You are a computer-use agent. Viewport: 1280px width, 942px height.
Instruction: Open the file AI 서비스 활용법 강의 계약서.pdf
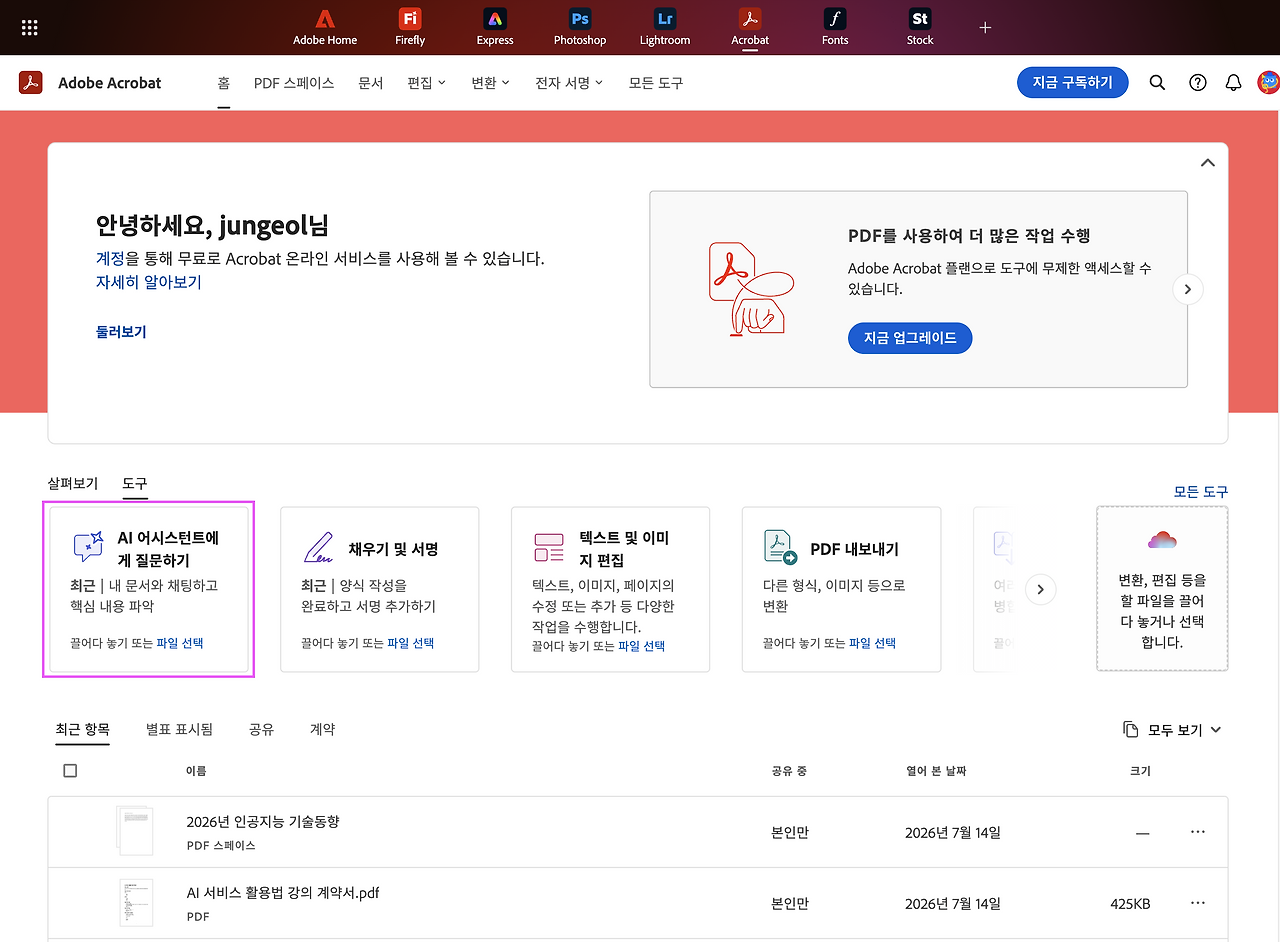tap(283, 893)
